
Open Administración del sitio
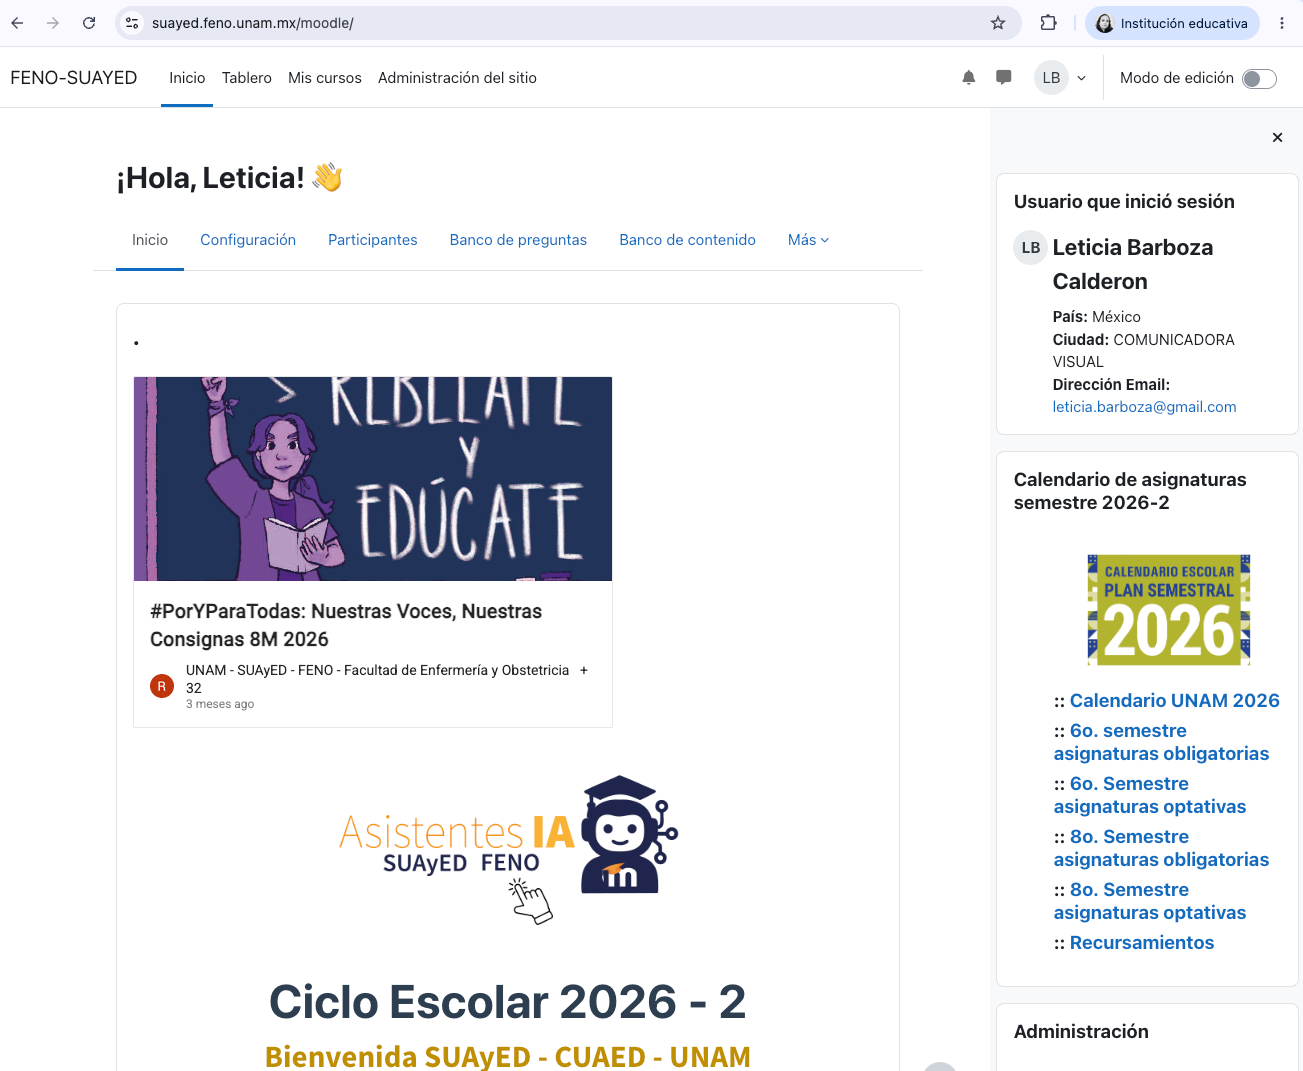pyautogui.click(x=457, y=78)
